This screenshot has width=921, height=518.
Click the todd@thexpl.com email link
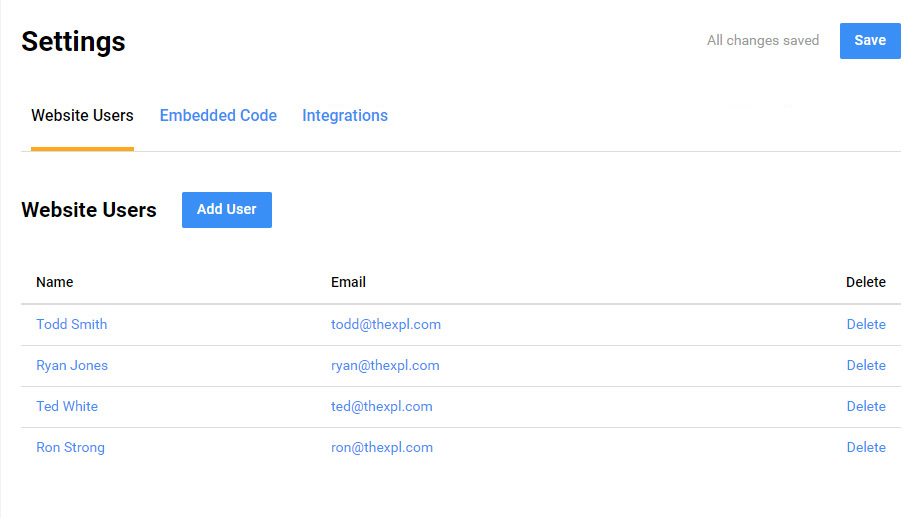point(386,325)
